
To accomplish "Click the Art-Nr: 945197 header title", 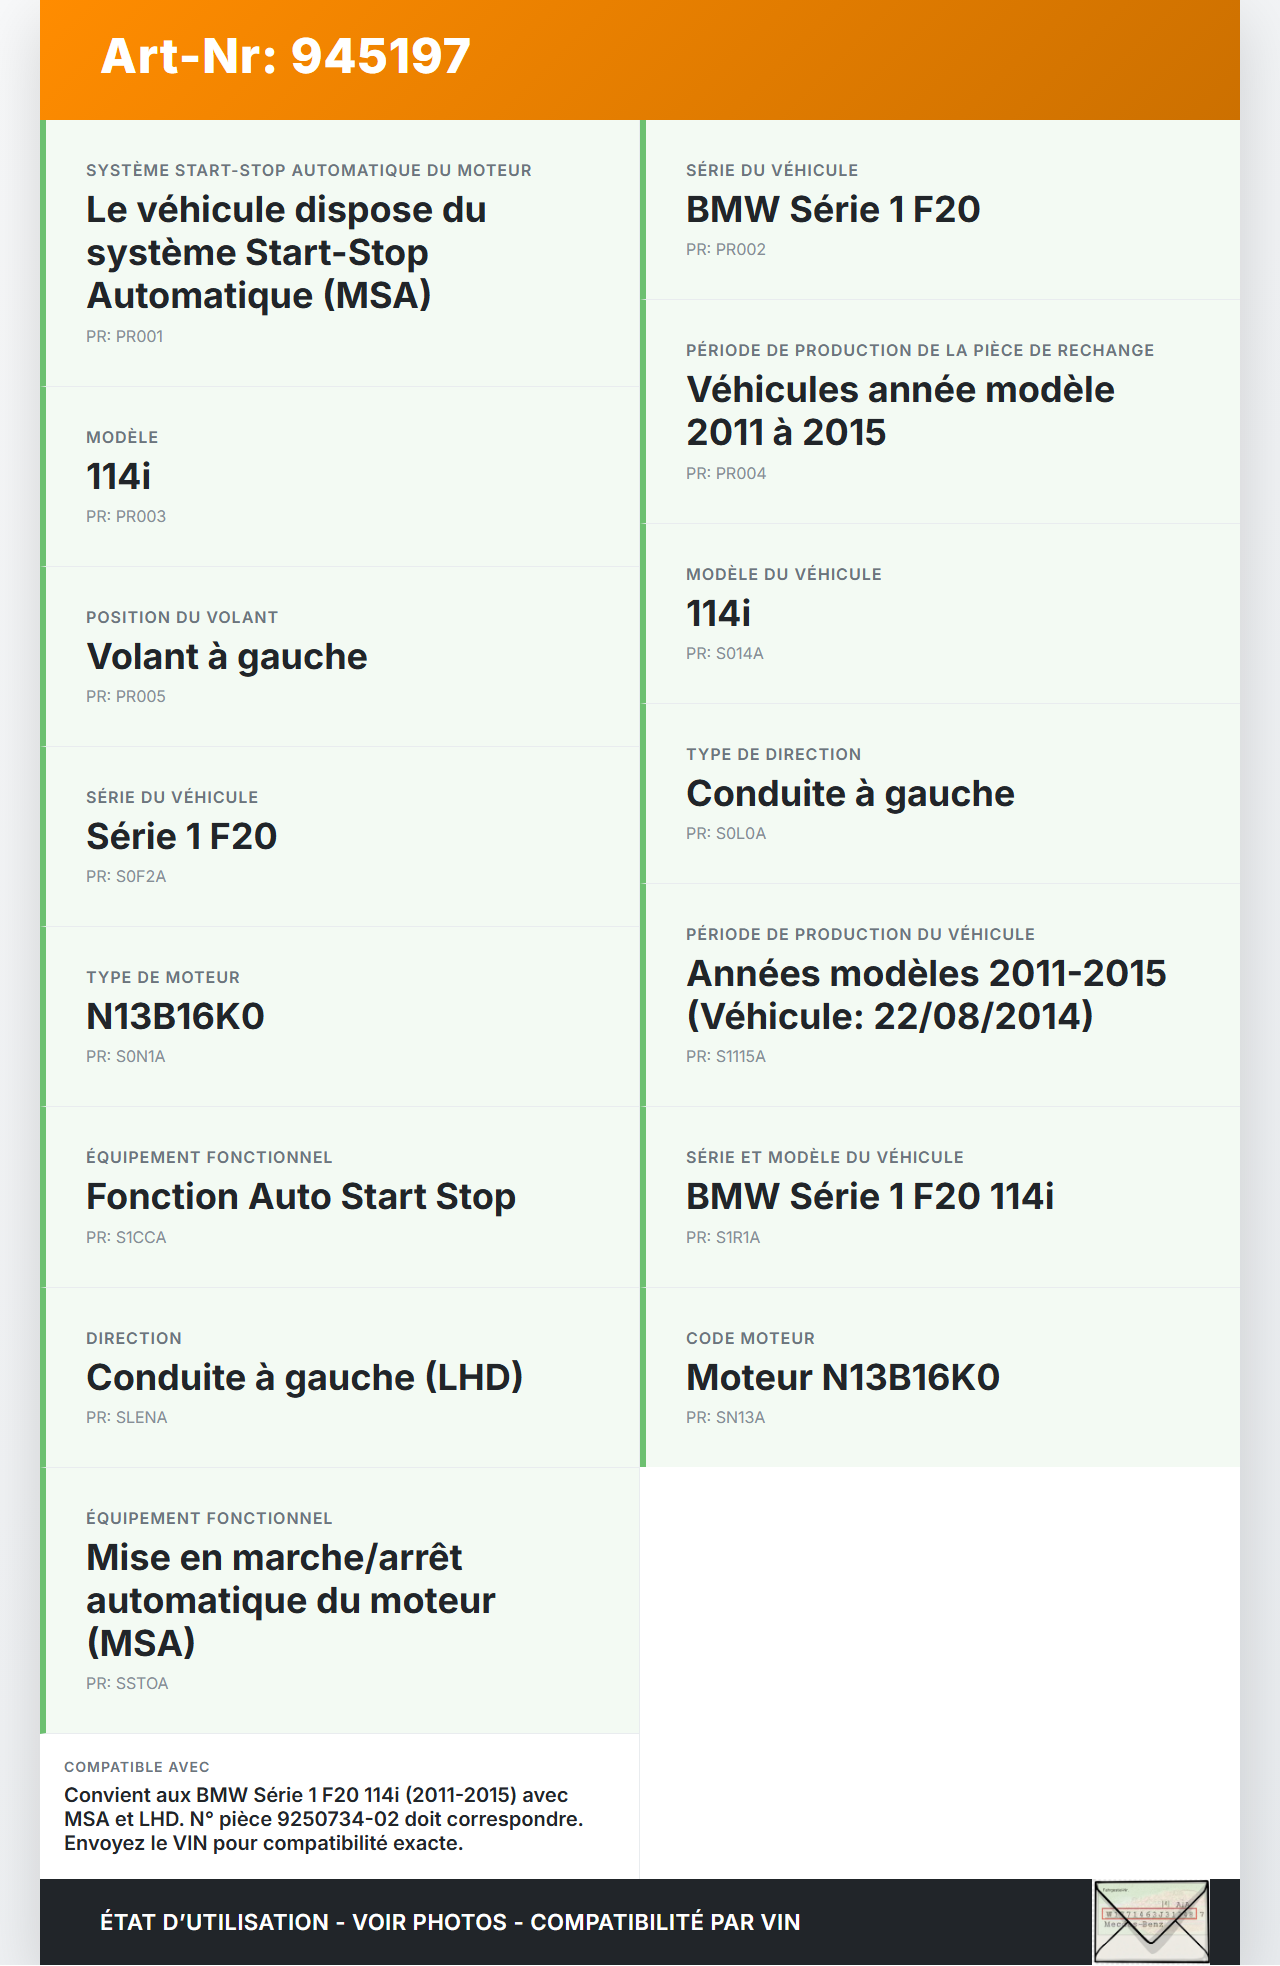I will click(285, 57).
